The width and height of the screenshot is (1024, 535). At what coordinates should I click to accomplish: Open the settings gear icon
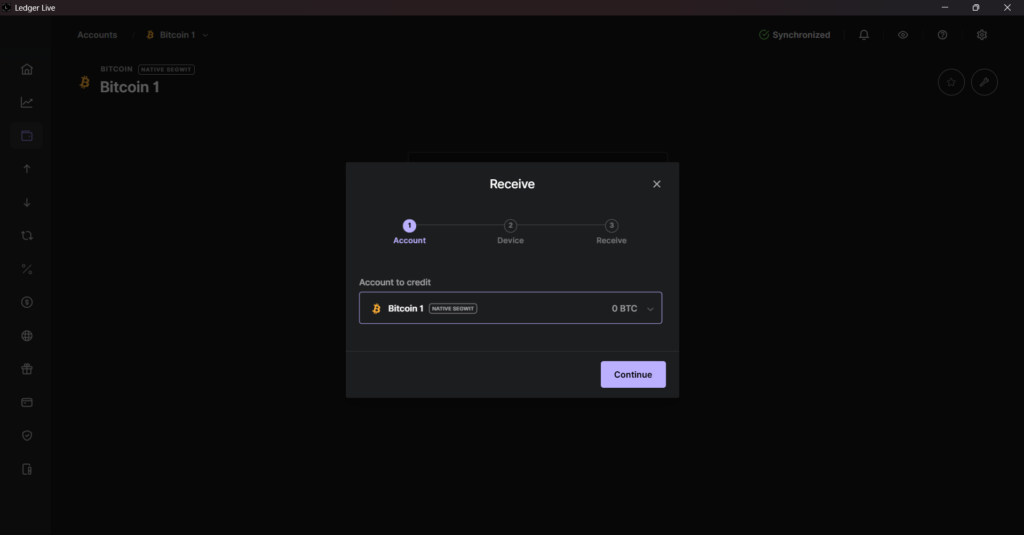click(x=982, y=35)
